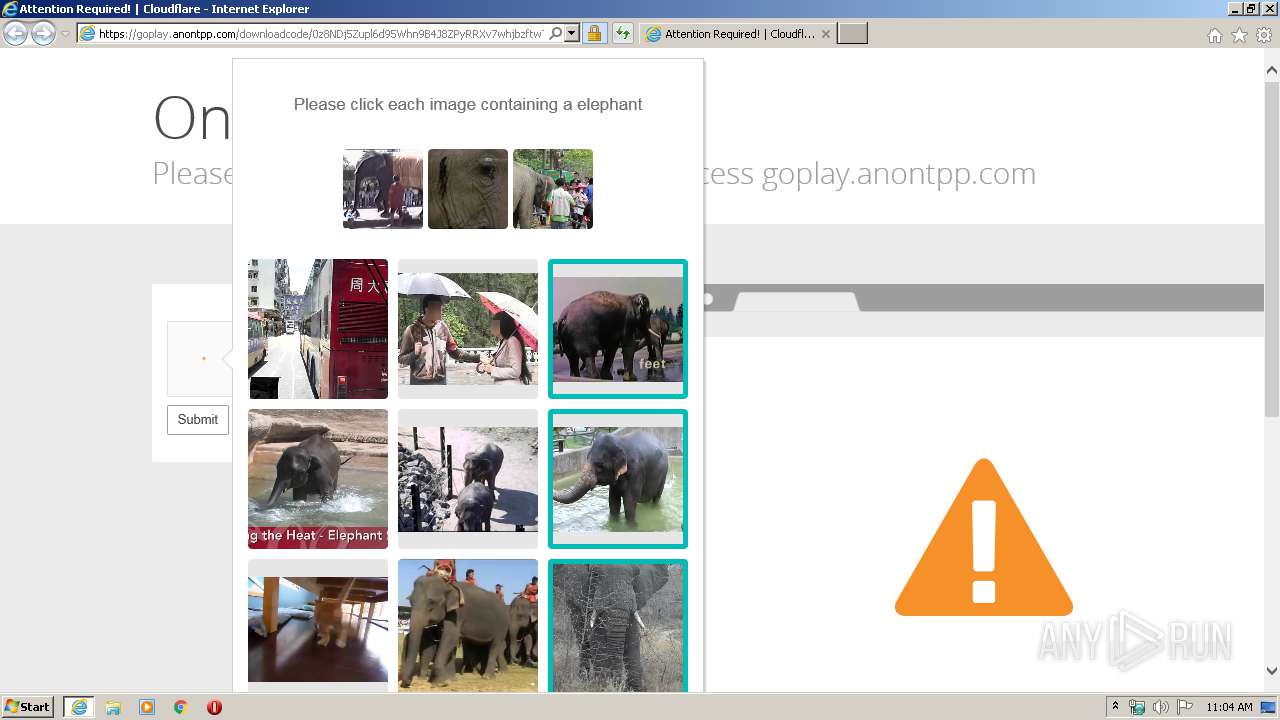Open a new blank tab
The height and width of the screenshot is (720, 1280).
click(852, 34)
